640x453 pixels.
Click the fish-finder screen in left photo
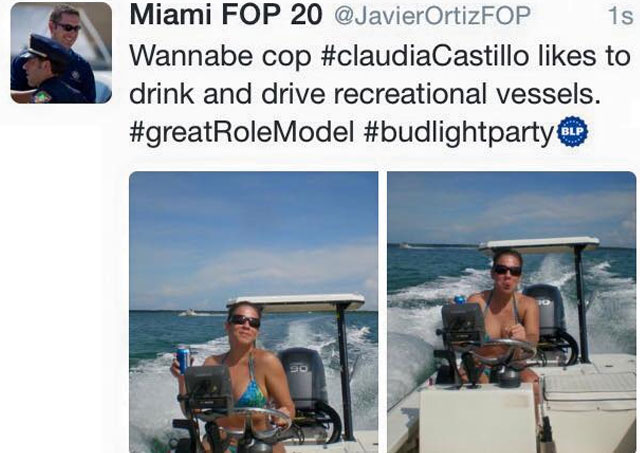click(x=209, y=388)
